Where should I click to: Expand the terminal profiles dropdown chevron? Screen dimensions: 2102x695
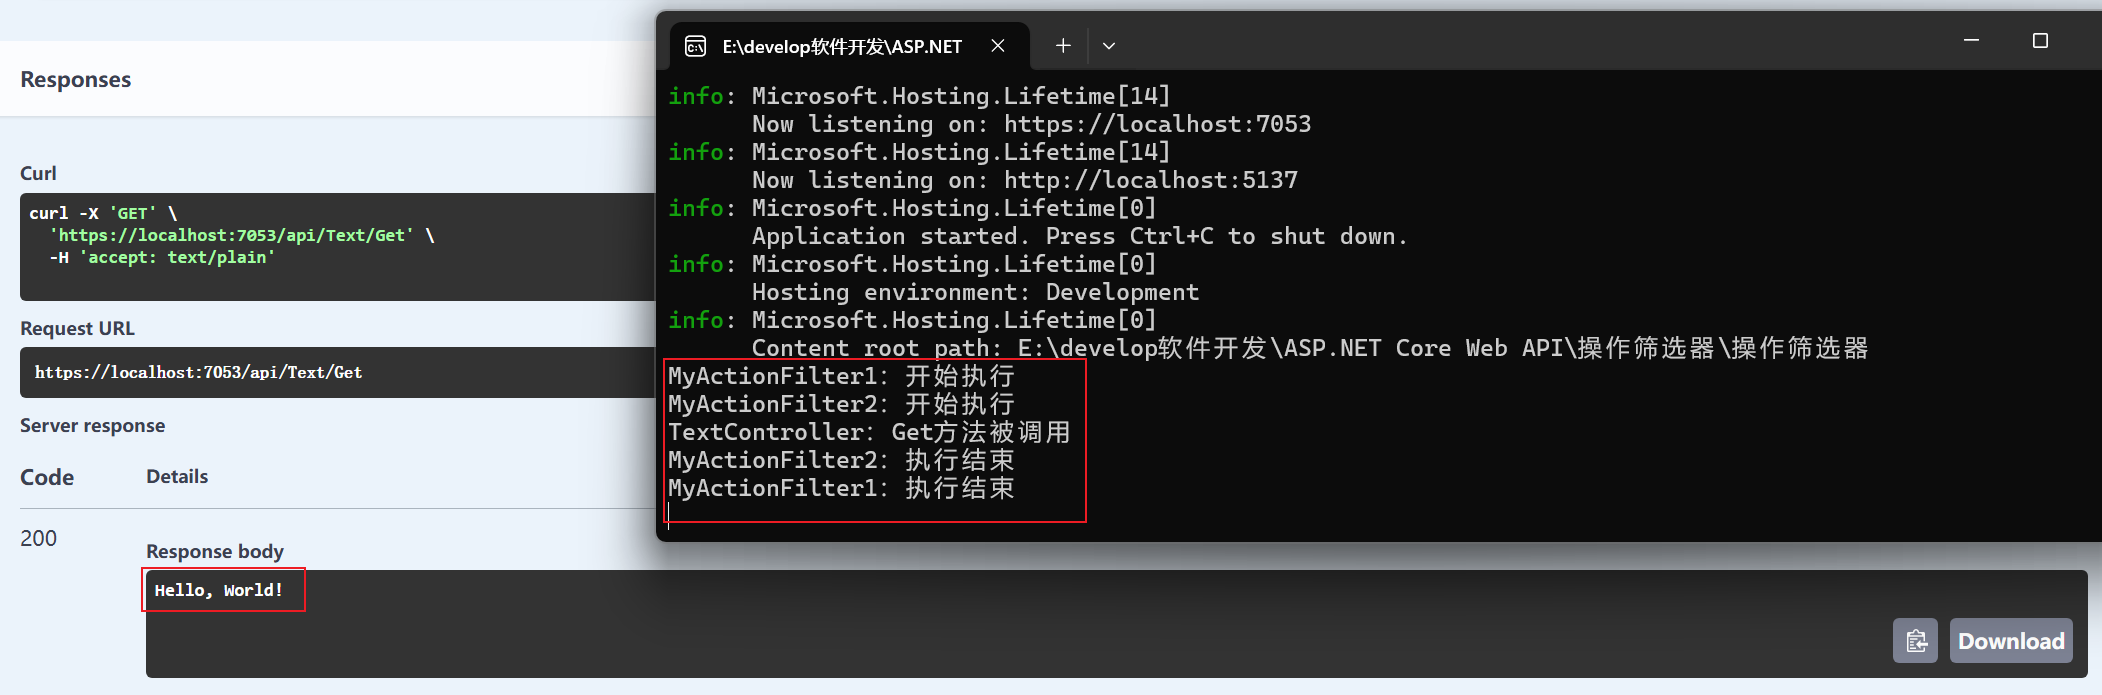coord(1109,46)
